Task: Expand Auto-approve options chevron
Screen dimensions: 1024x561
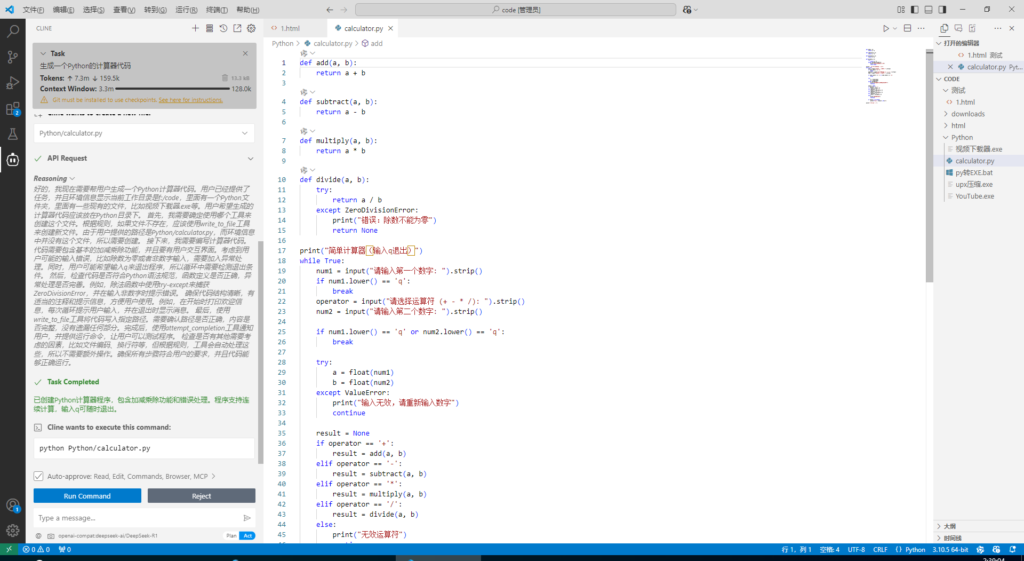Action: point(213,476)
